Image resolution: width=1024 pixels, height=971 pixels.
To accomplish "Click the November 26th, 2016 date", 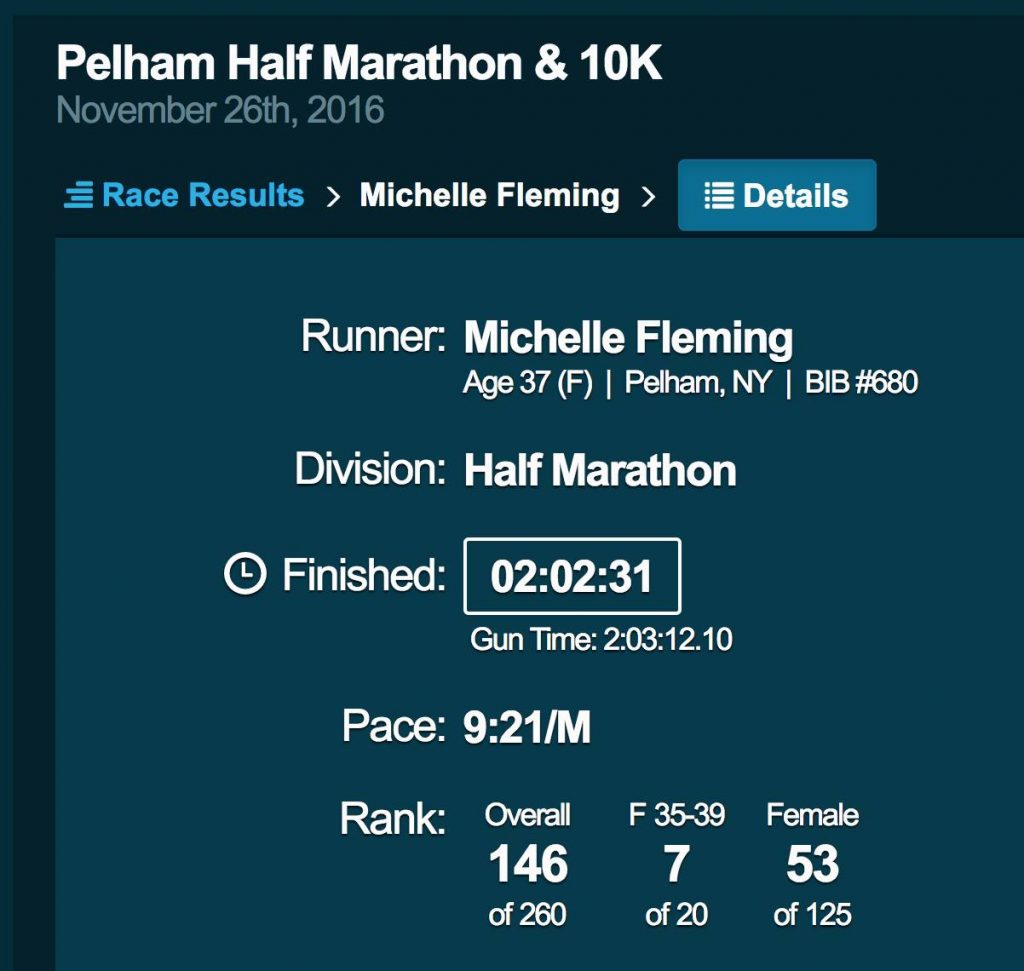I will click(220, 110).
